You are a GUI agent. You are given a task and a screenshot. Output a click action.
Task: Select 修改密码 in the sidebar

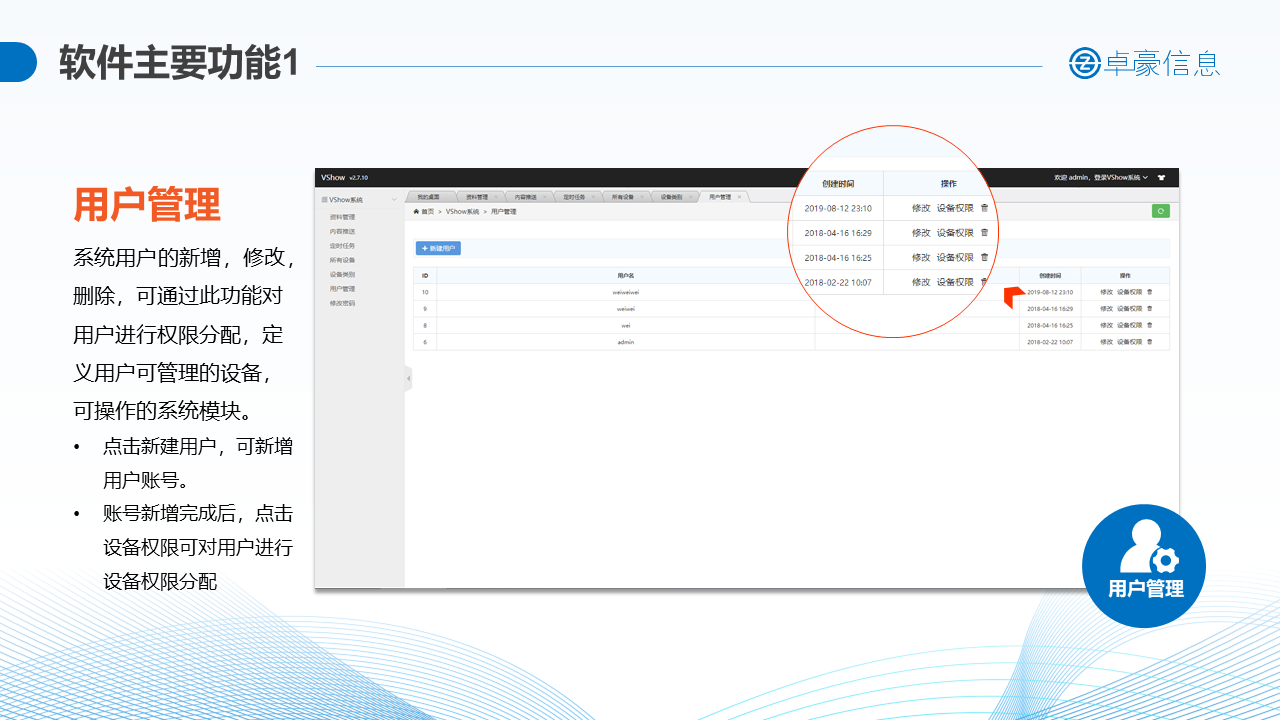[342, 303]
